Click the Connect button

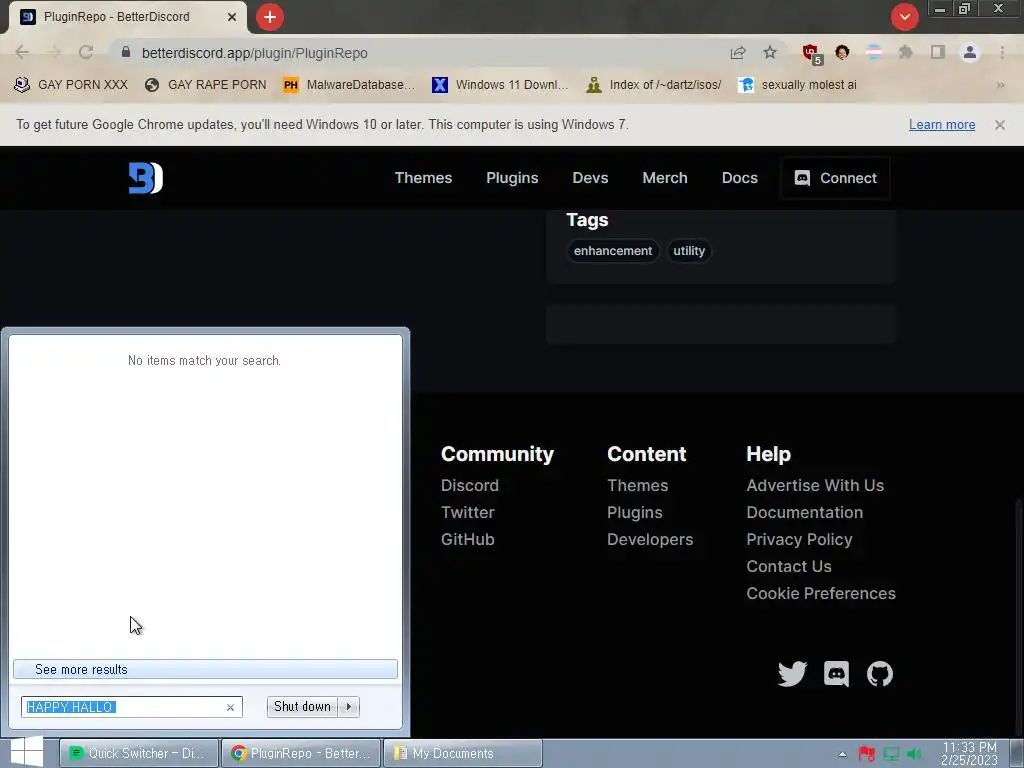[835, 178]
